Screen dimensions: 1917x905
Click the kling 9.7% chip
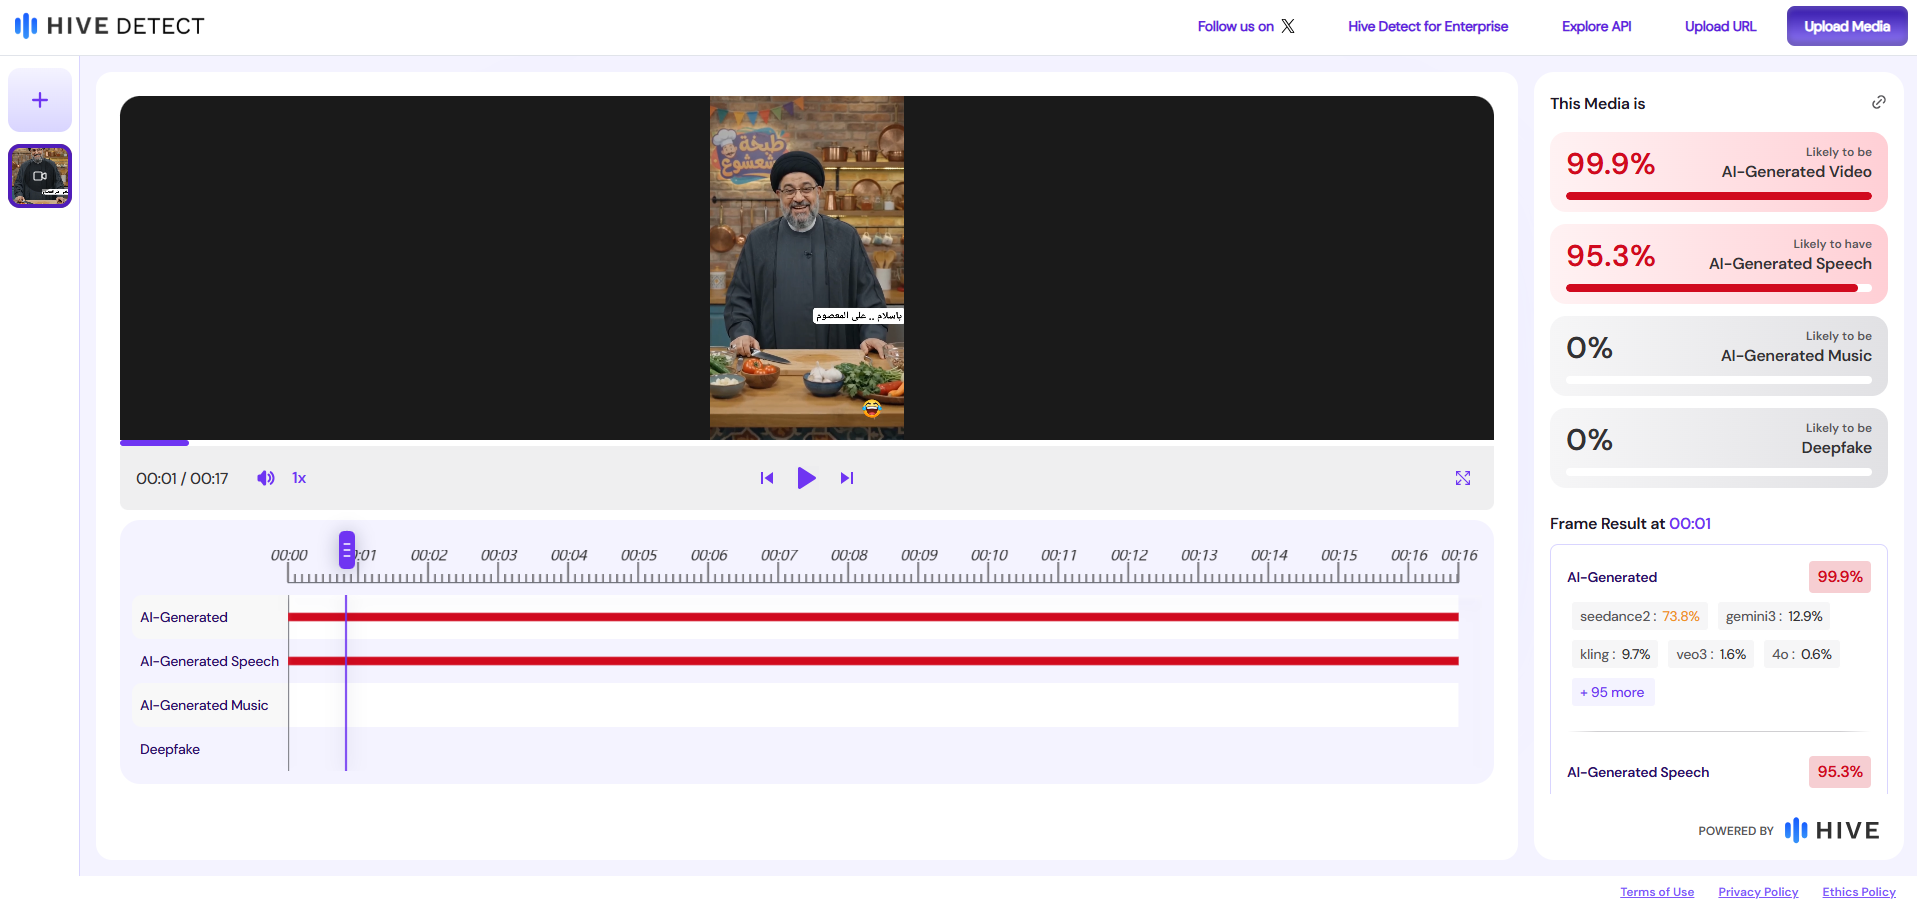click(1615, 654)
